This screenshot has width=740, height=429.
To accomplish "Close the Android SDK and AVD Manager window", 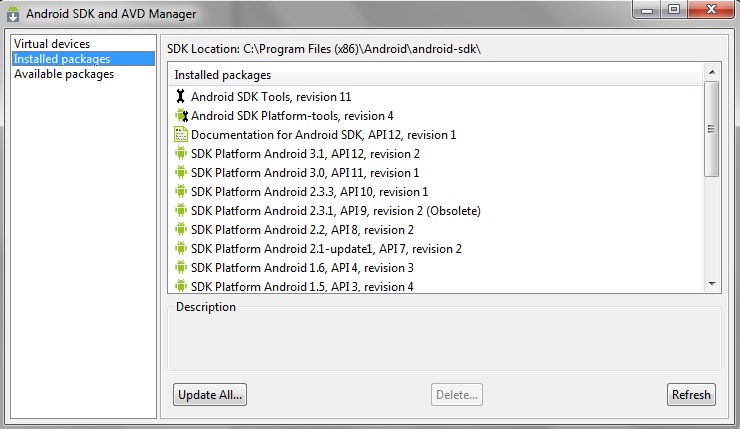I will pos(711,10).
